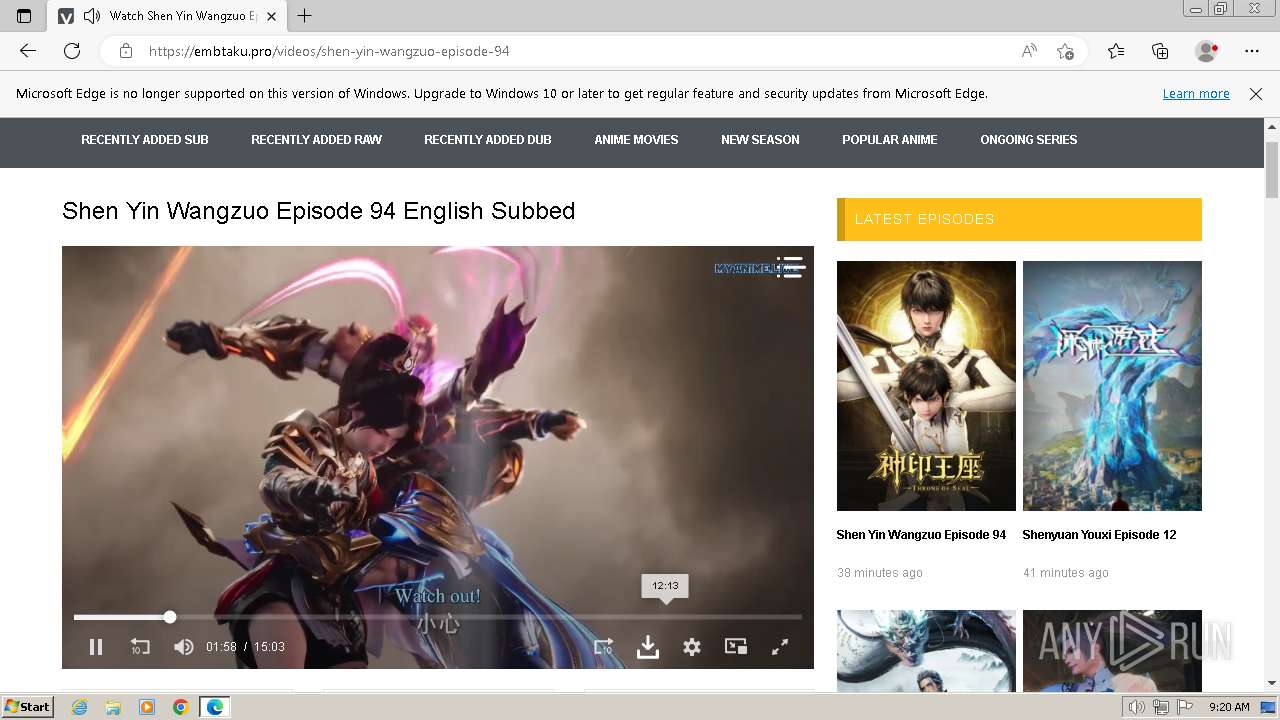The image size is (1280, 720).
Task: Click the 01:58 elapsed time display
Action: 221,647
